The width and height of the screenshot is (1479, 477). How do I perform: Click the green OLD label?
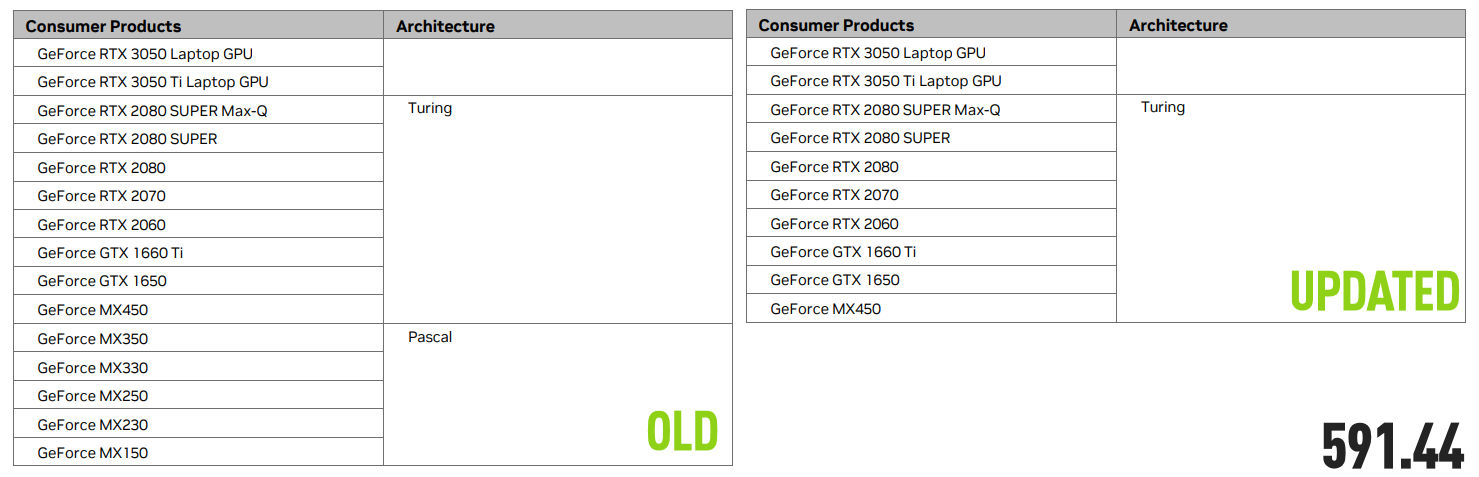click(x=682, y=432)
